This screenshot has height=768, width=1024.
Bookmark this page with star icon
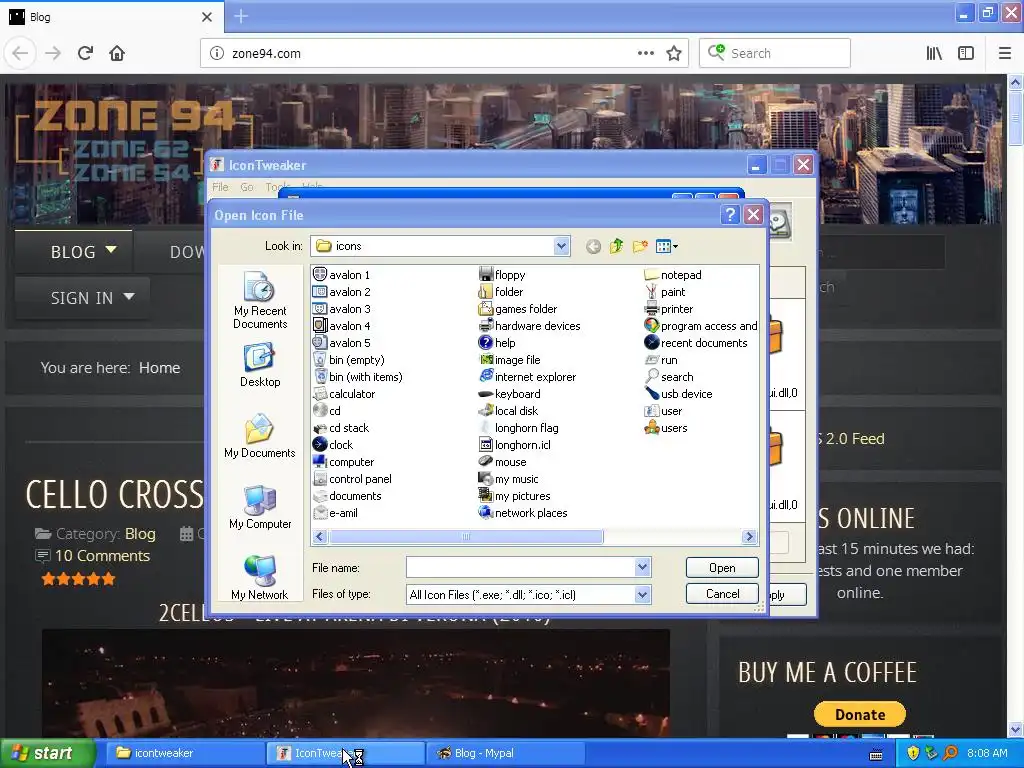coord(674,53)
